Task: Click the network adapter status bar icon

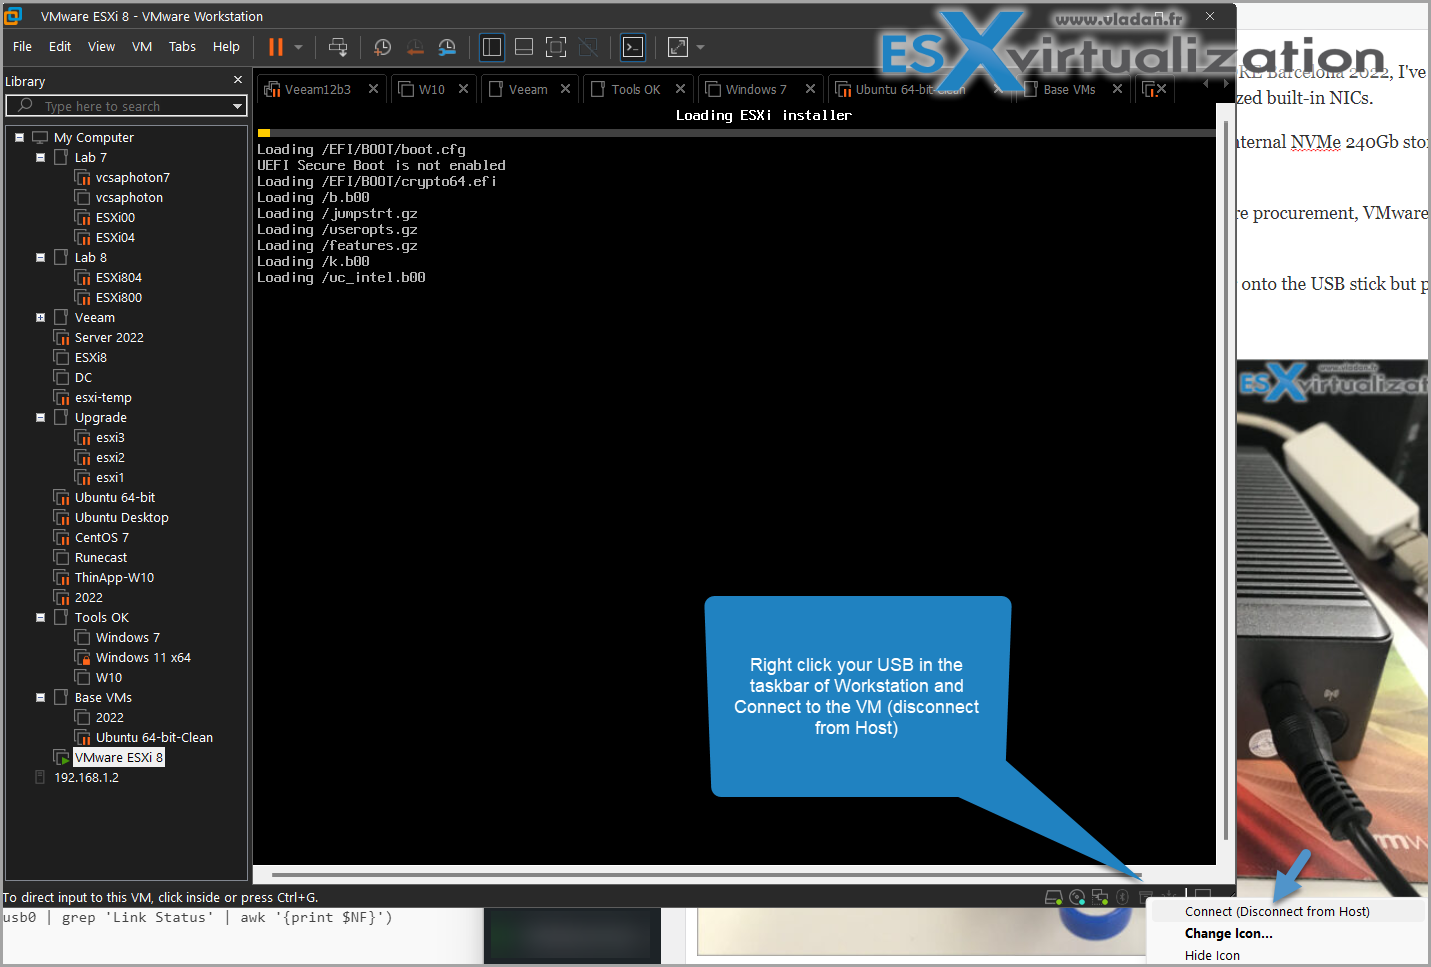Action: click(x=1100, y=897)
